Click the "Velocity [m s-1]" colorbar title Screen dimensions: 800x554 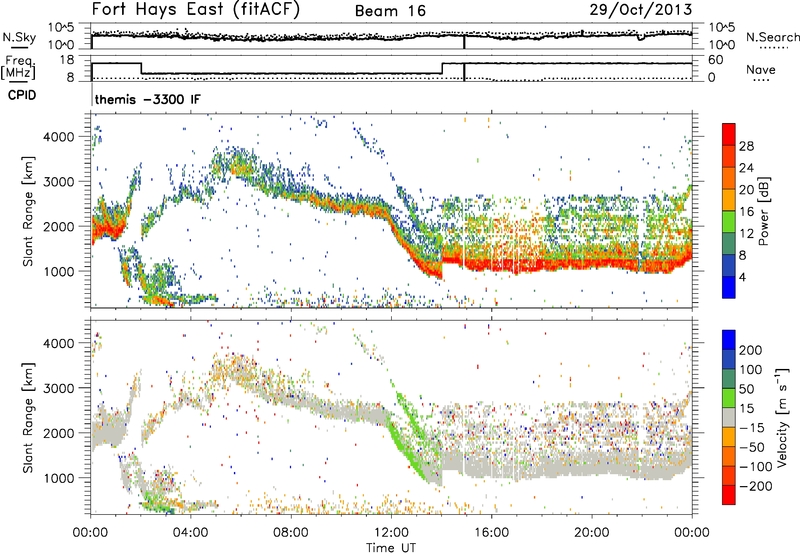782,417
